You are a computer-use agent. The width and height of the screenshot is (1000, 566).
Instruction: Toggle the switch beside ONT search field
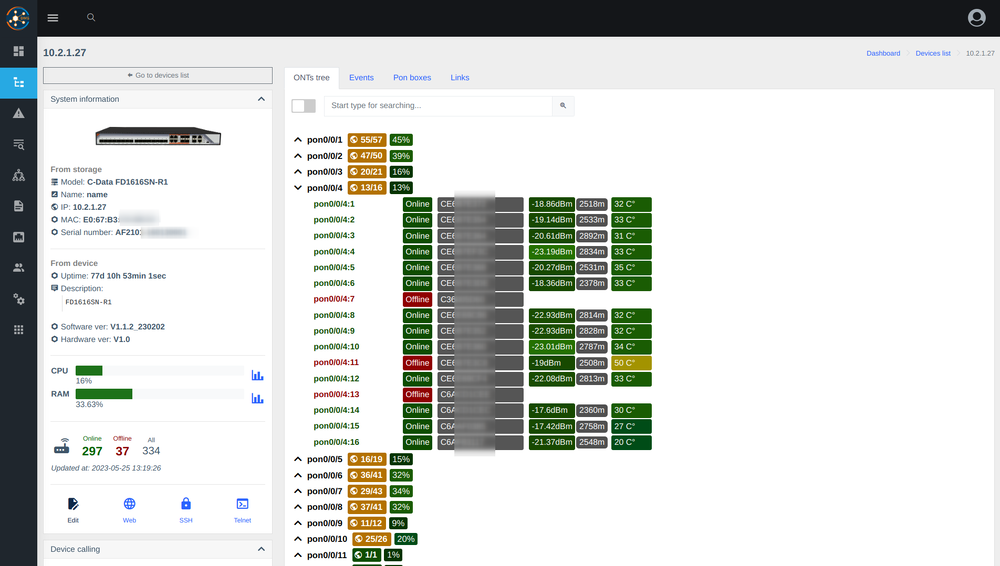coord(303,106)
